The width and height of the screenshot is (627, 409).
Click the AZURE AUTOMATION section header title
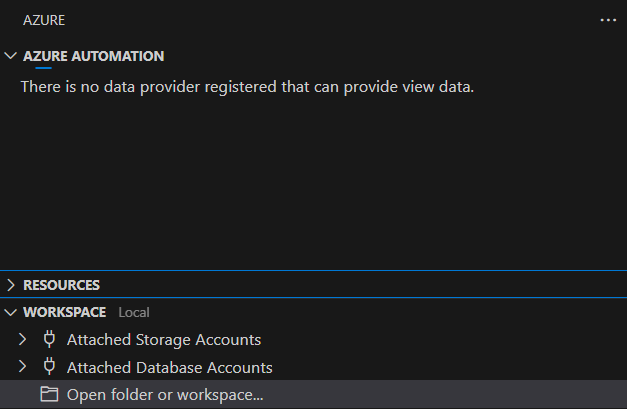click(94, 56)
